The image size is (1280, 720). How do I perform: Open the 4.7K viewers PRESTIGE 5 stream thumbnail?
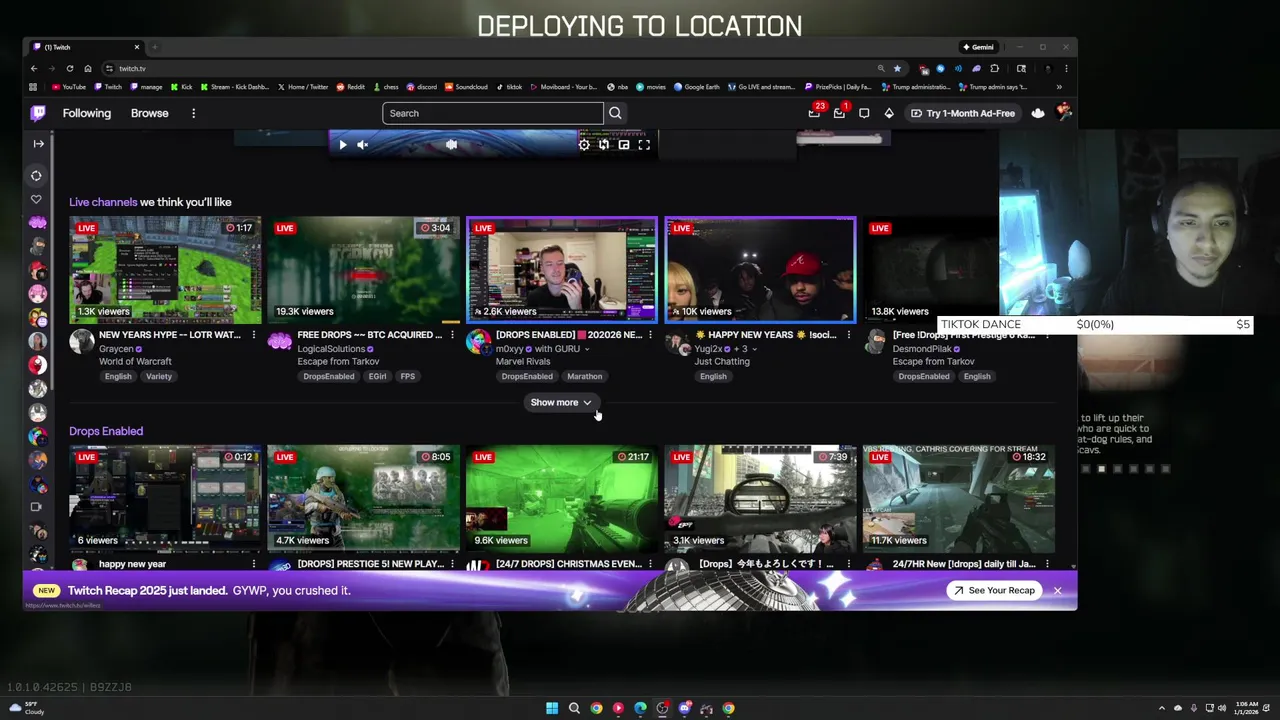(x=363, y=498)
